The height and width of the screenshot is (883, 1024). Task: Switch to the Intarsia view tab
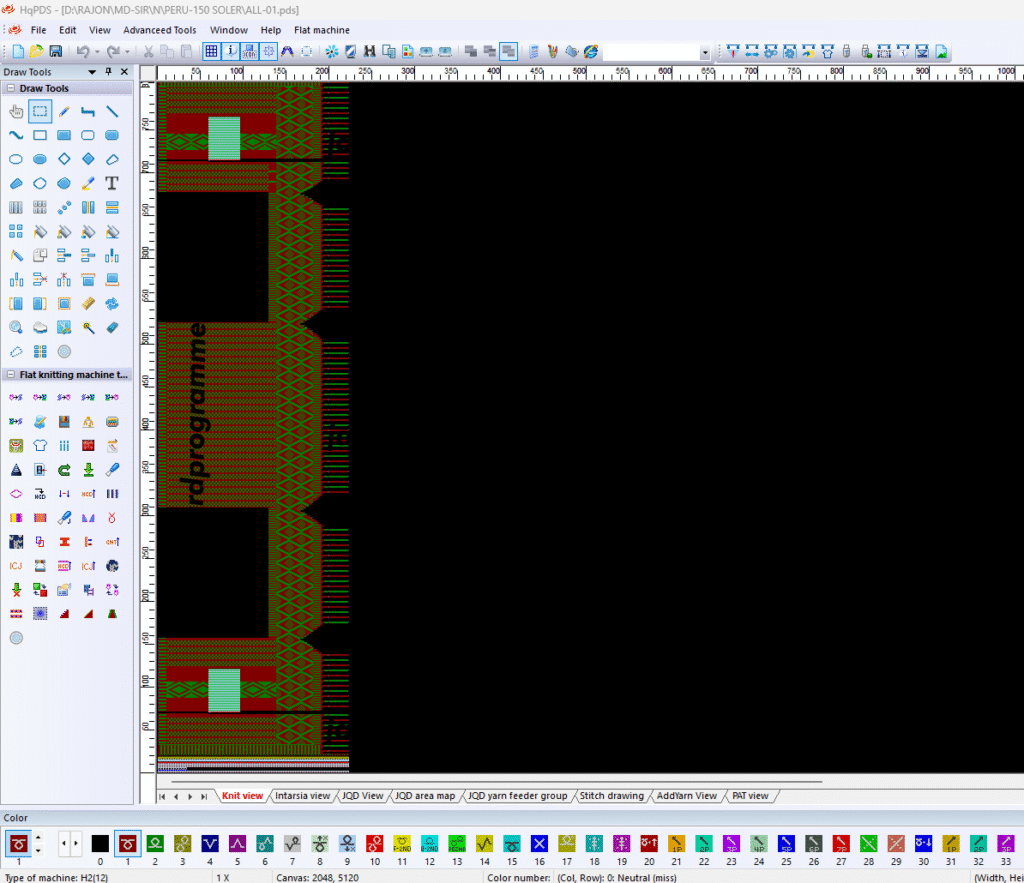click(302, 795)
